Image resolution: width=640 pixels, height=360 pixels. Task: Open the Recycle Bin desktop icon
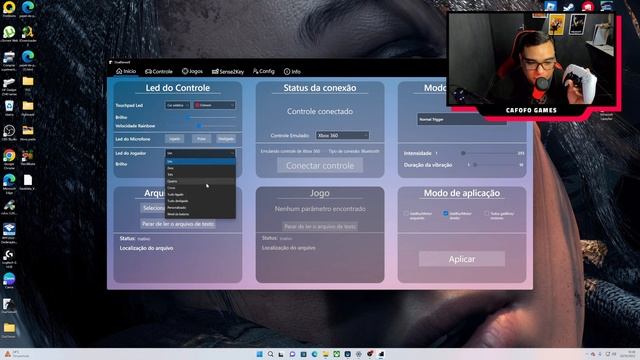[x=9, y=108]
